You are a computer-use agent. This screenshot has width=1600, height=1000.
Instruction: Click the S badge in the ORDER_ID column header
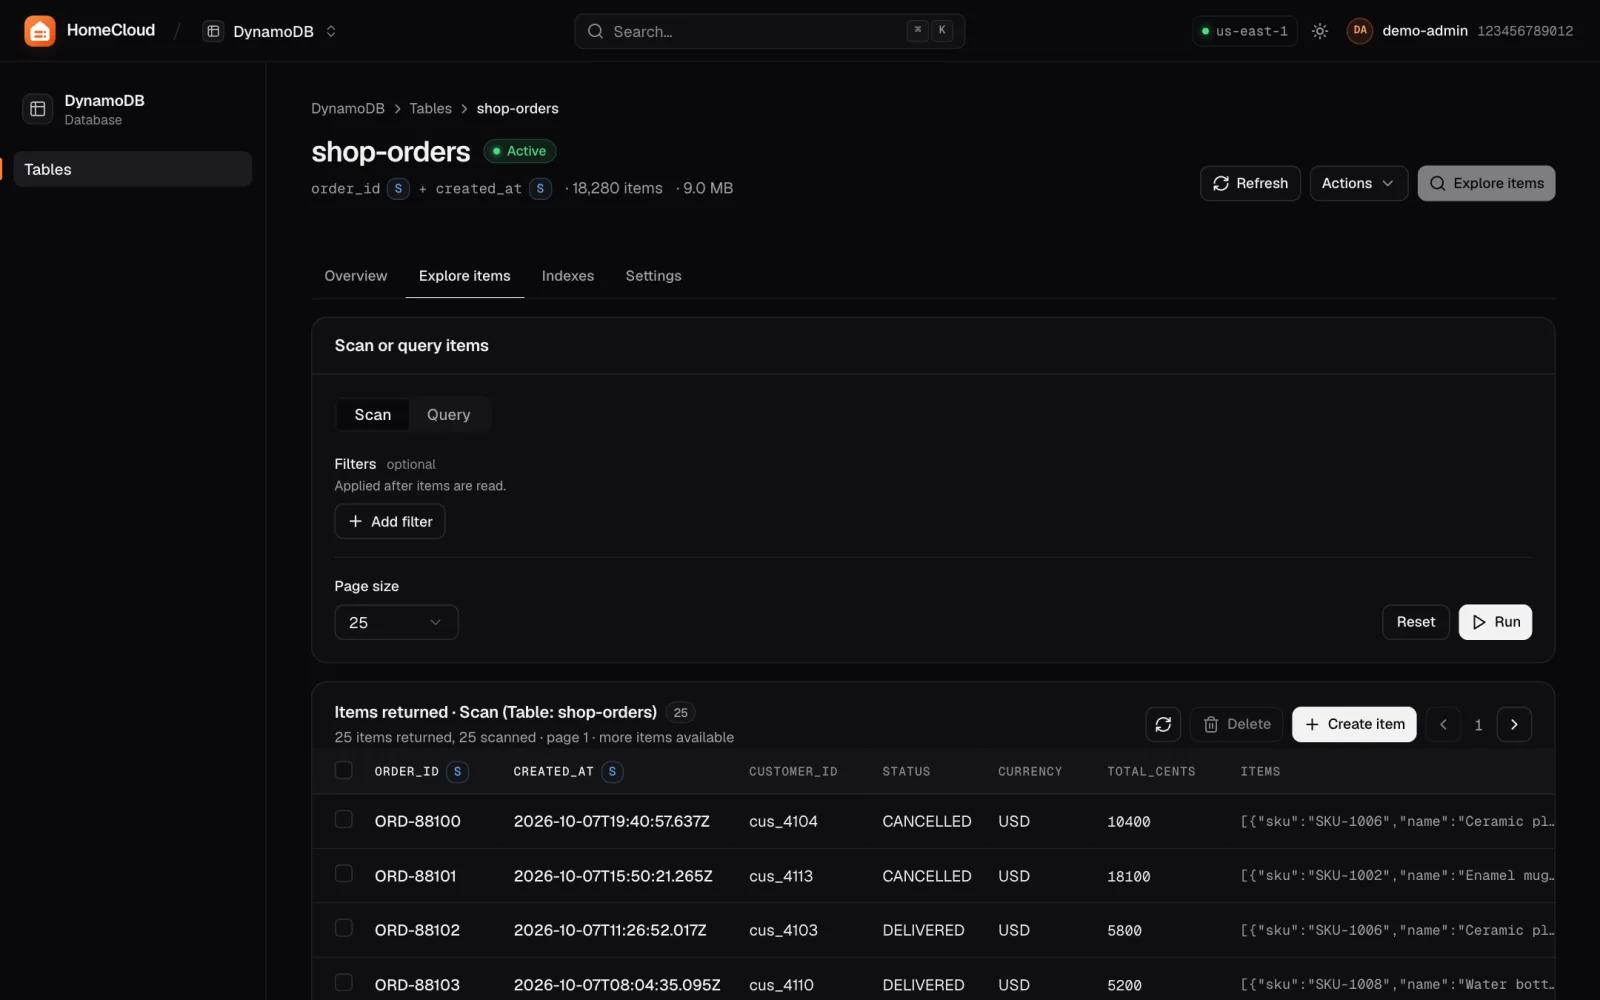pos(458,771)
